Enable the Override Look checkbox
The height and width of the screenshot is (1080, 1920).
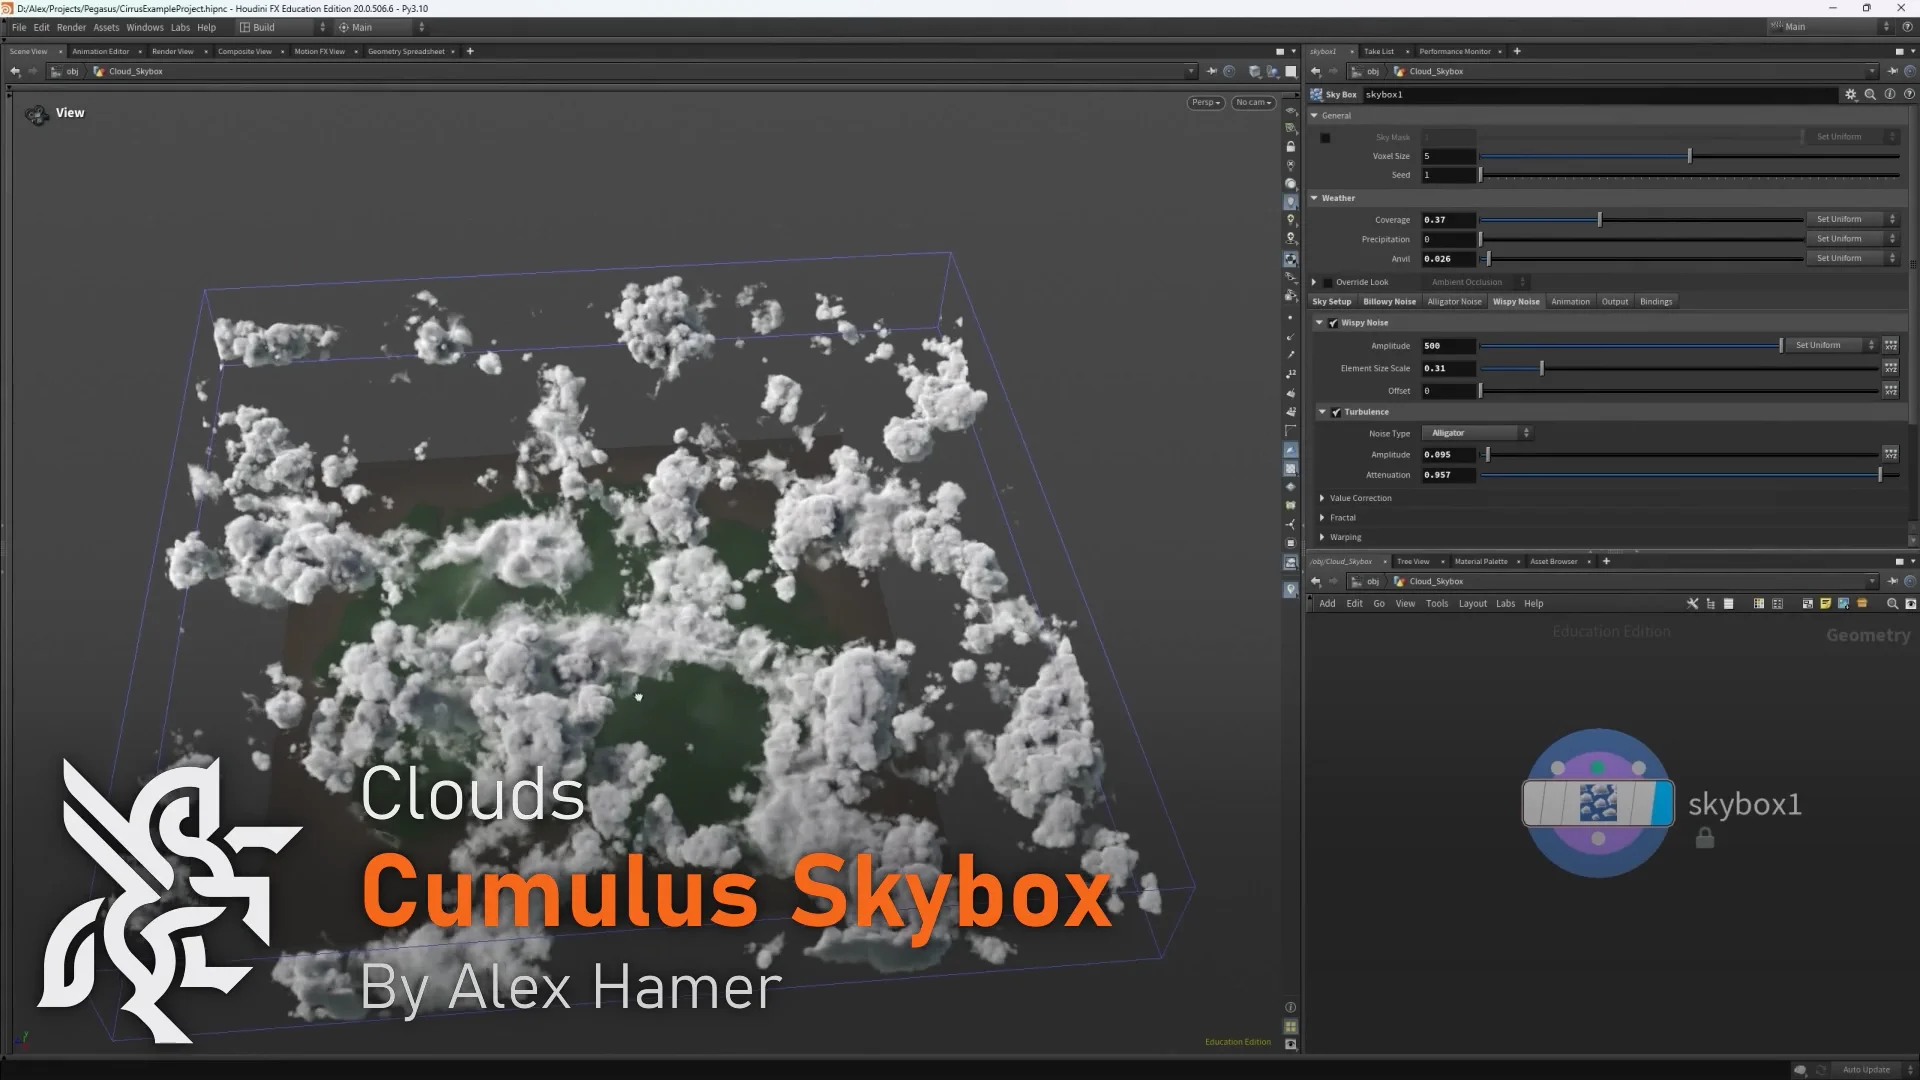click(1328, 283)
